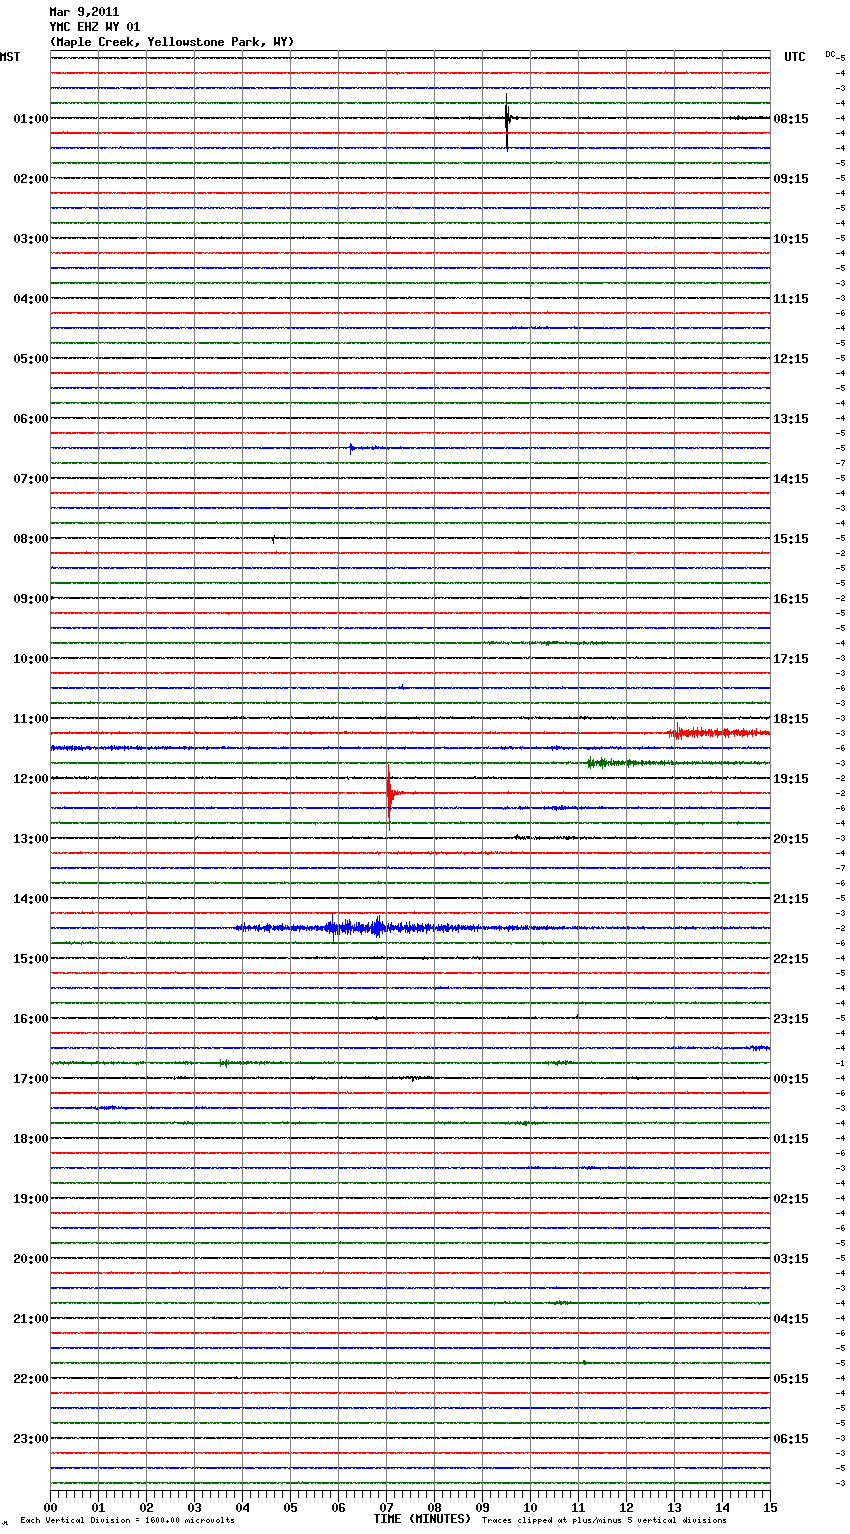Click the 21:15 UTC time label
Image resolution: width=850 pixels, height=1534 pixels.
coord(791,899)
